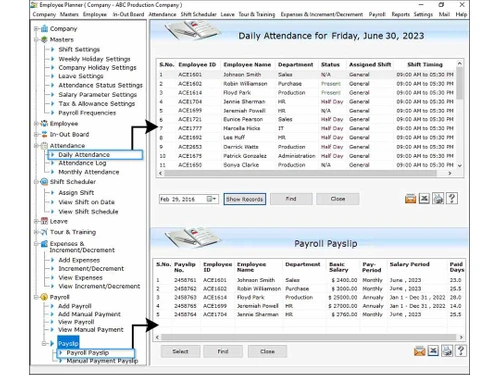The width and height of the screenshot is (500, 375).
Task: Click the Company building icon in tree
Action: click(44, 29)
